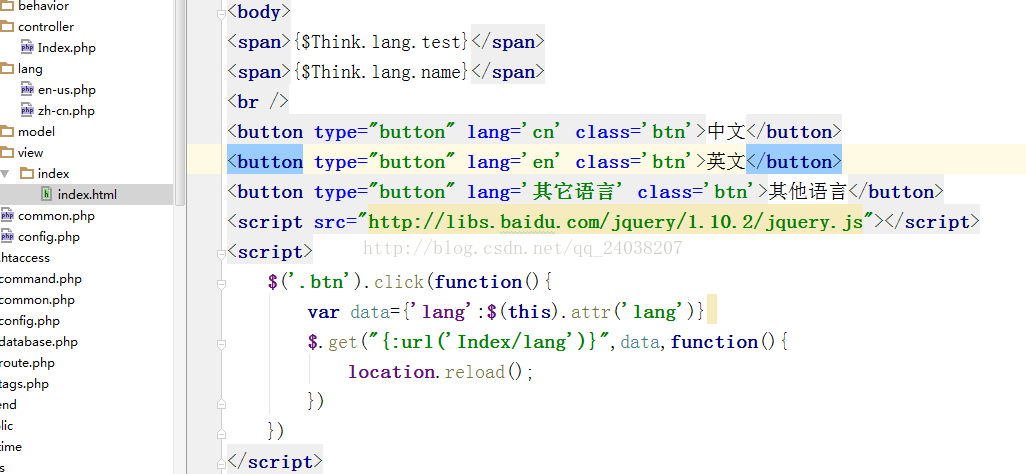Click the lang='cn' attribute in the code

(514, 132)
